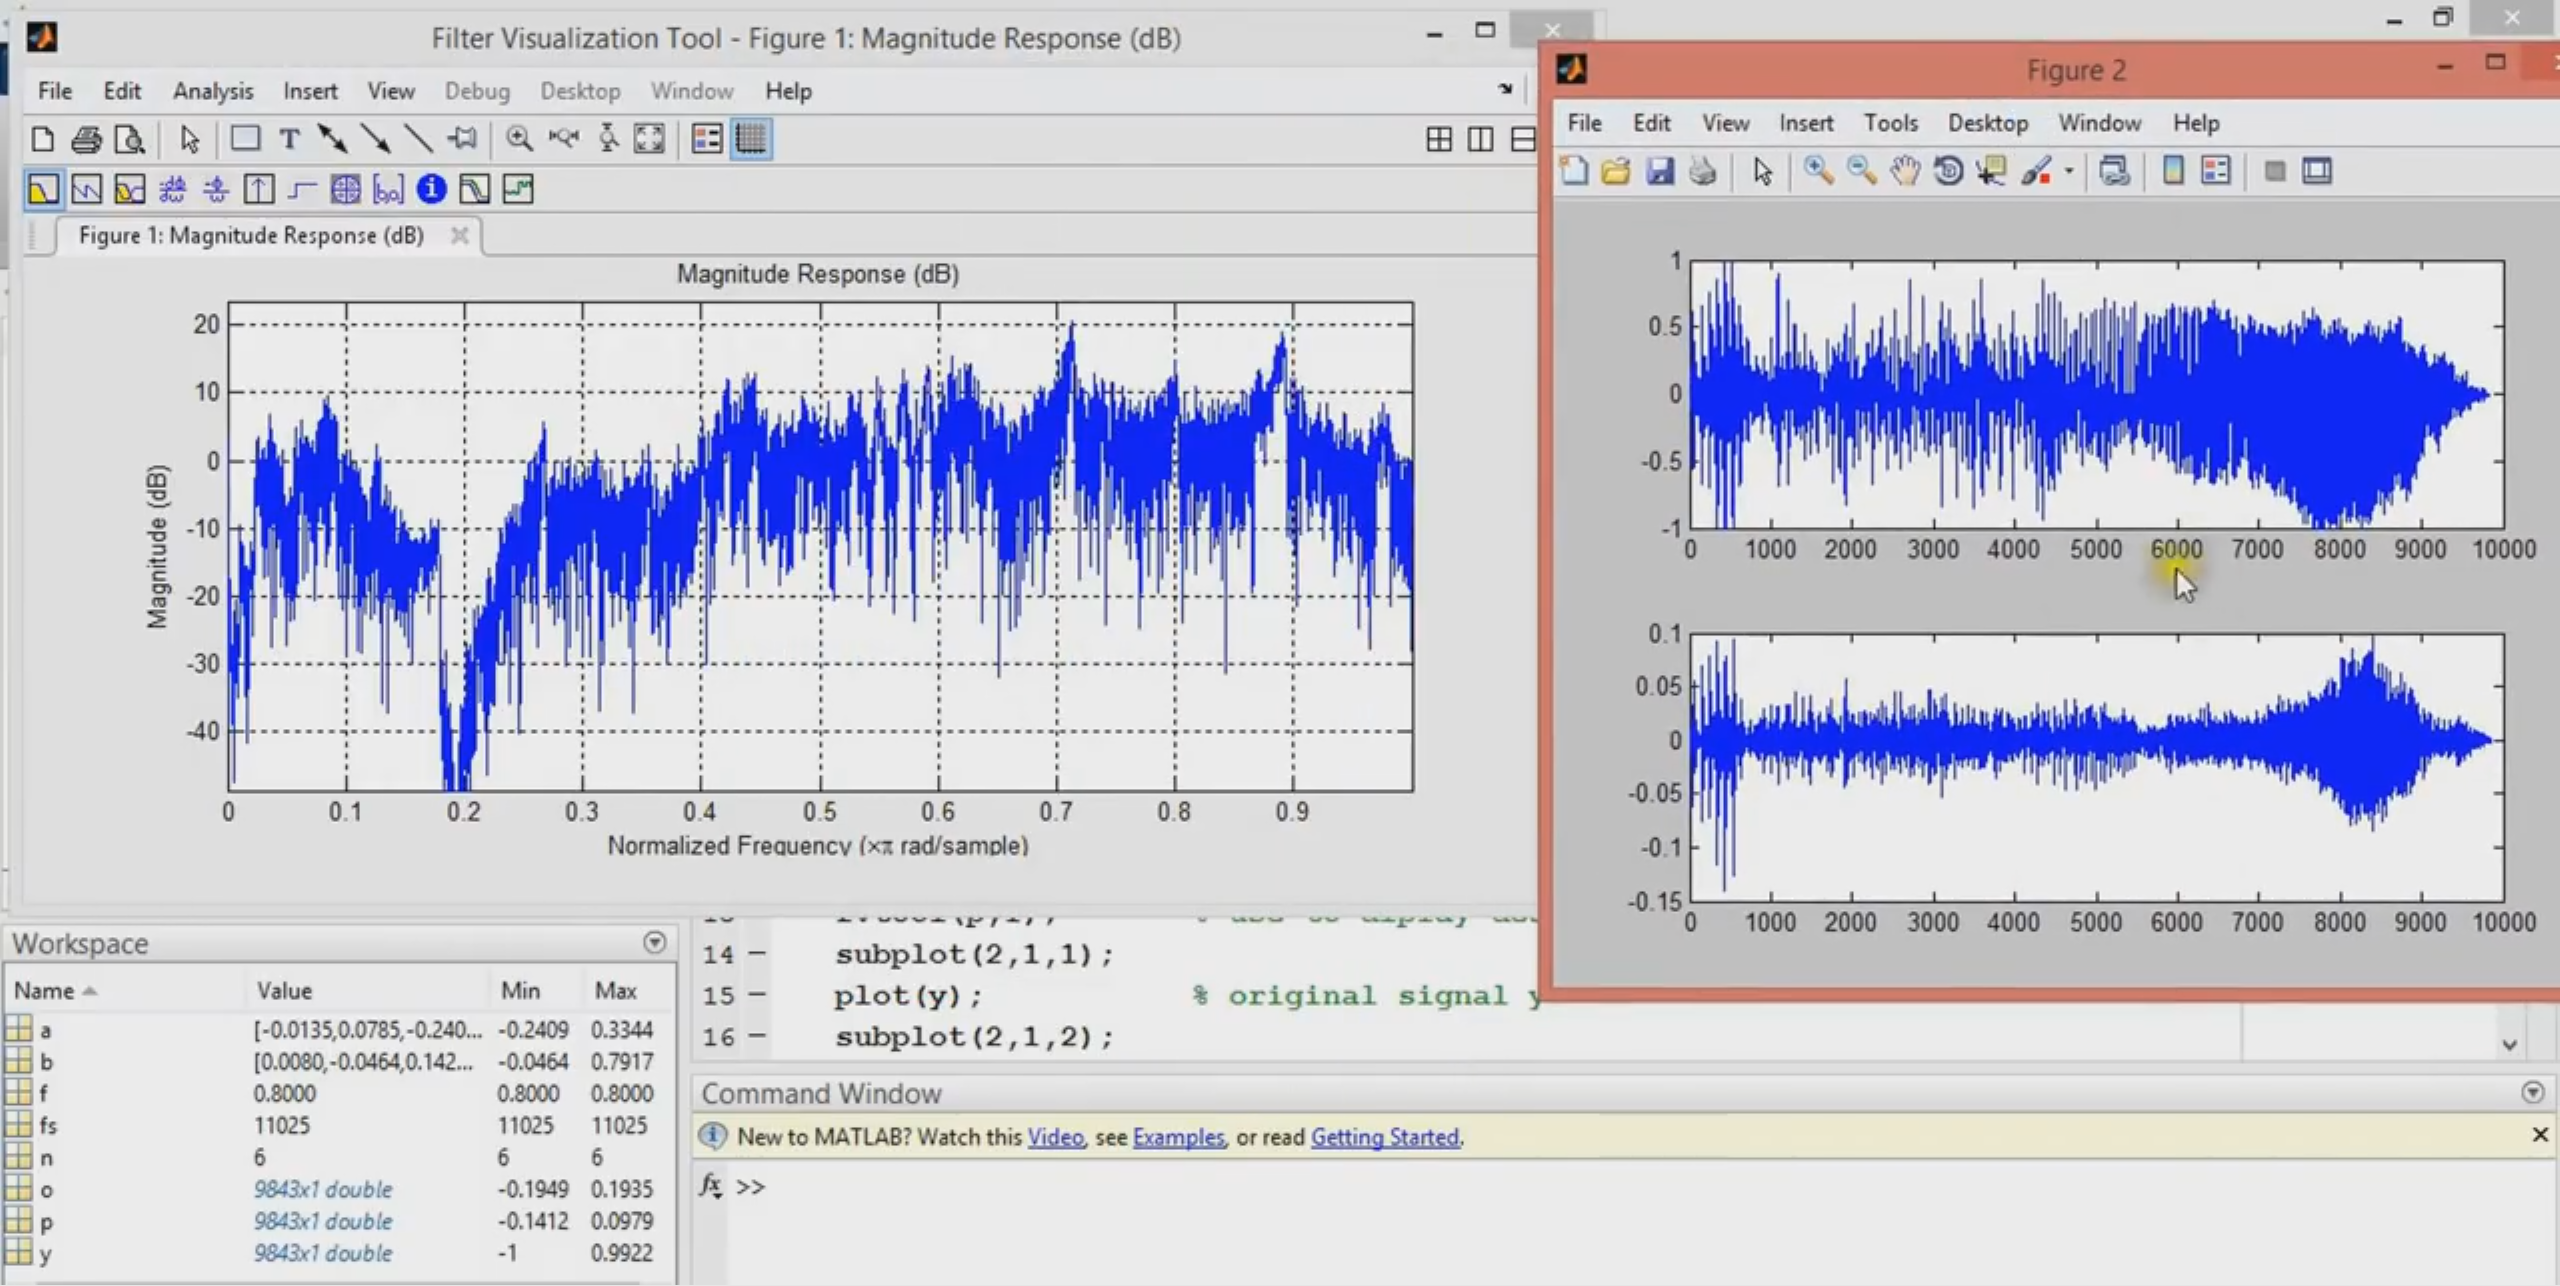This screenshot has width=2560, height=1286.
Task: Open the Desktop menu in Figure 2
Action: point(1988,123)
